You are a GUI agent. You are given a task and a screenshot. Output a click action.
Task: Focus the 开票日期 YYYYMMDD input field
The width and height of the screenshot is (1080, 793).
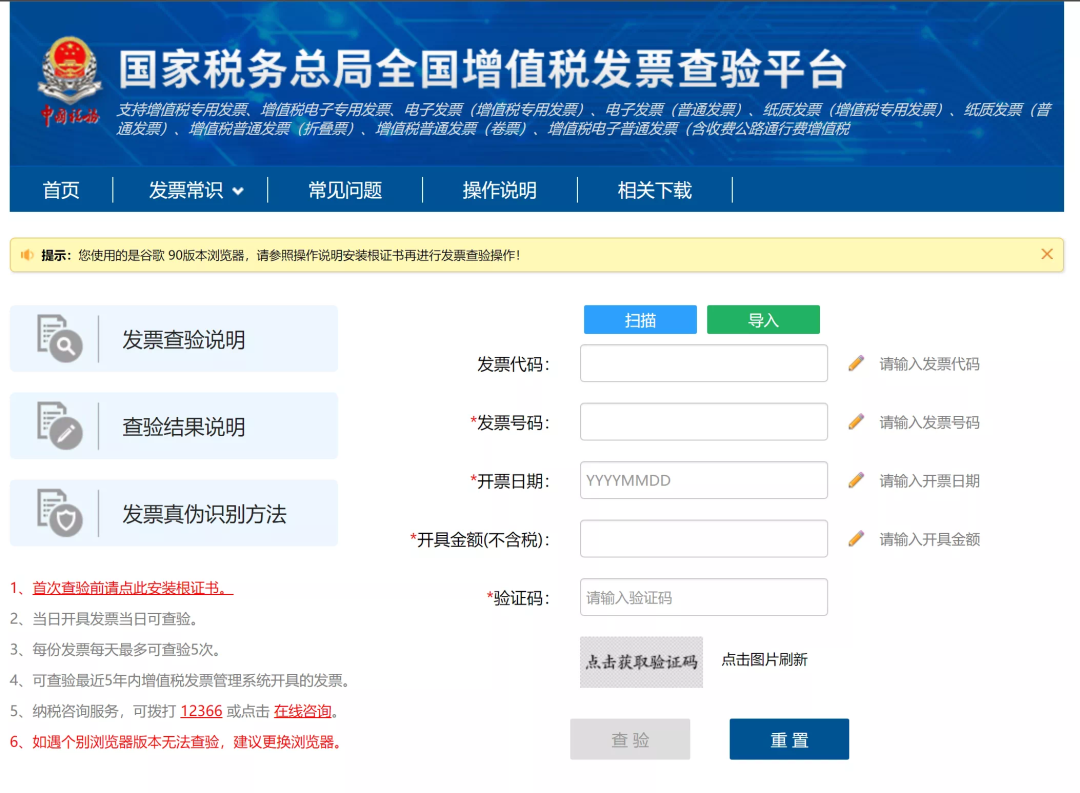click(x=704, y=480)
